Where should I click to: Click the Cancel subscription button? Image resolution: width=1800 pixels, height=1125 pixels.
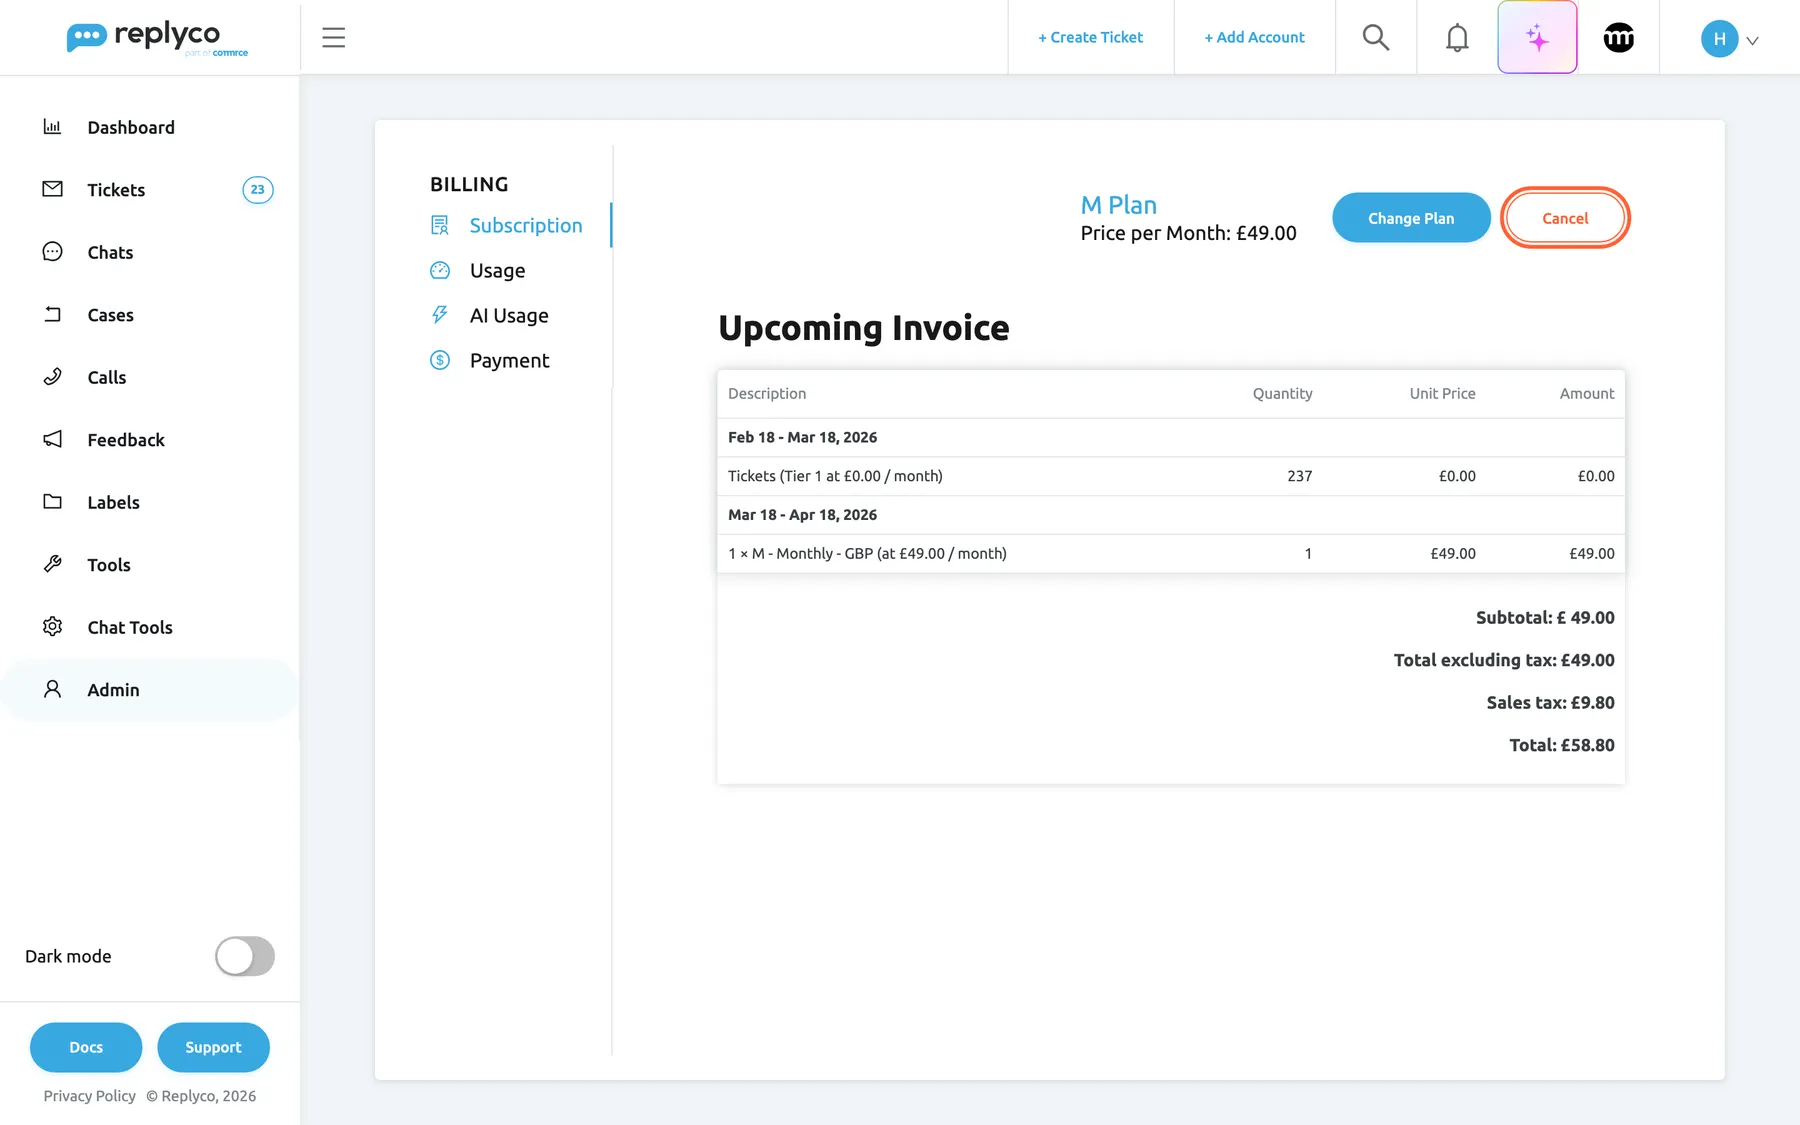(x=1565, y=218)
